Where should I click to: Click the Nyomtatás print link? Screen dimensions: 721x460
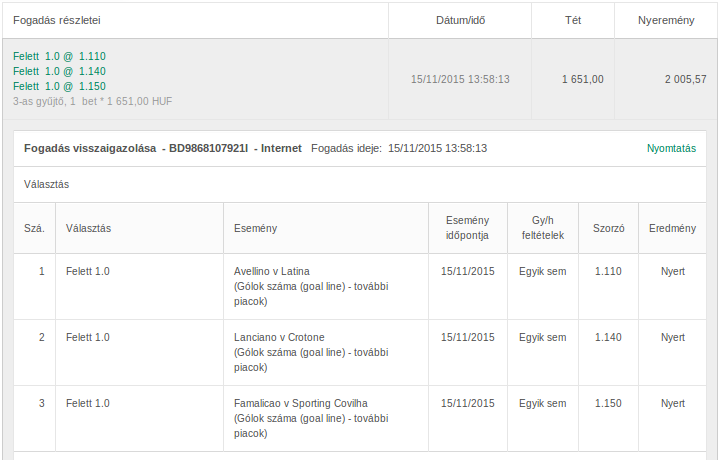pyautogui.click(x=671, y=149)
